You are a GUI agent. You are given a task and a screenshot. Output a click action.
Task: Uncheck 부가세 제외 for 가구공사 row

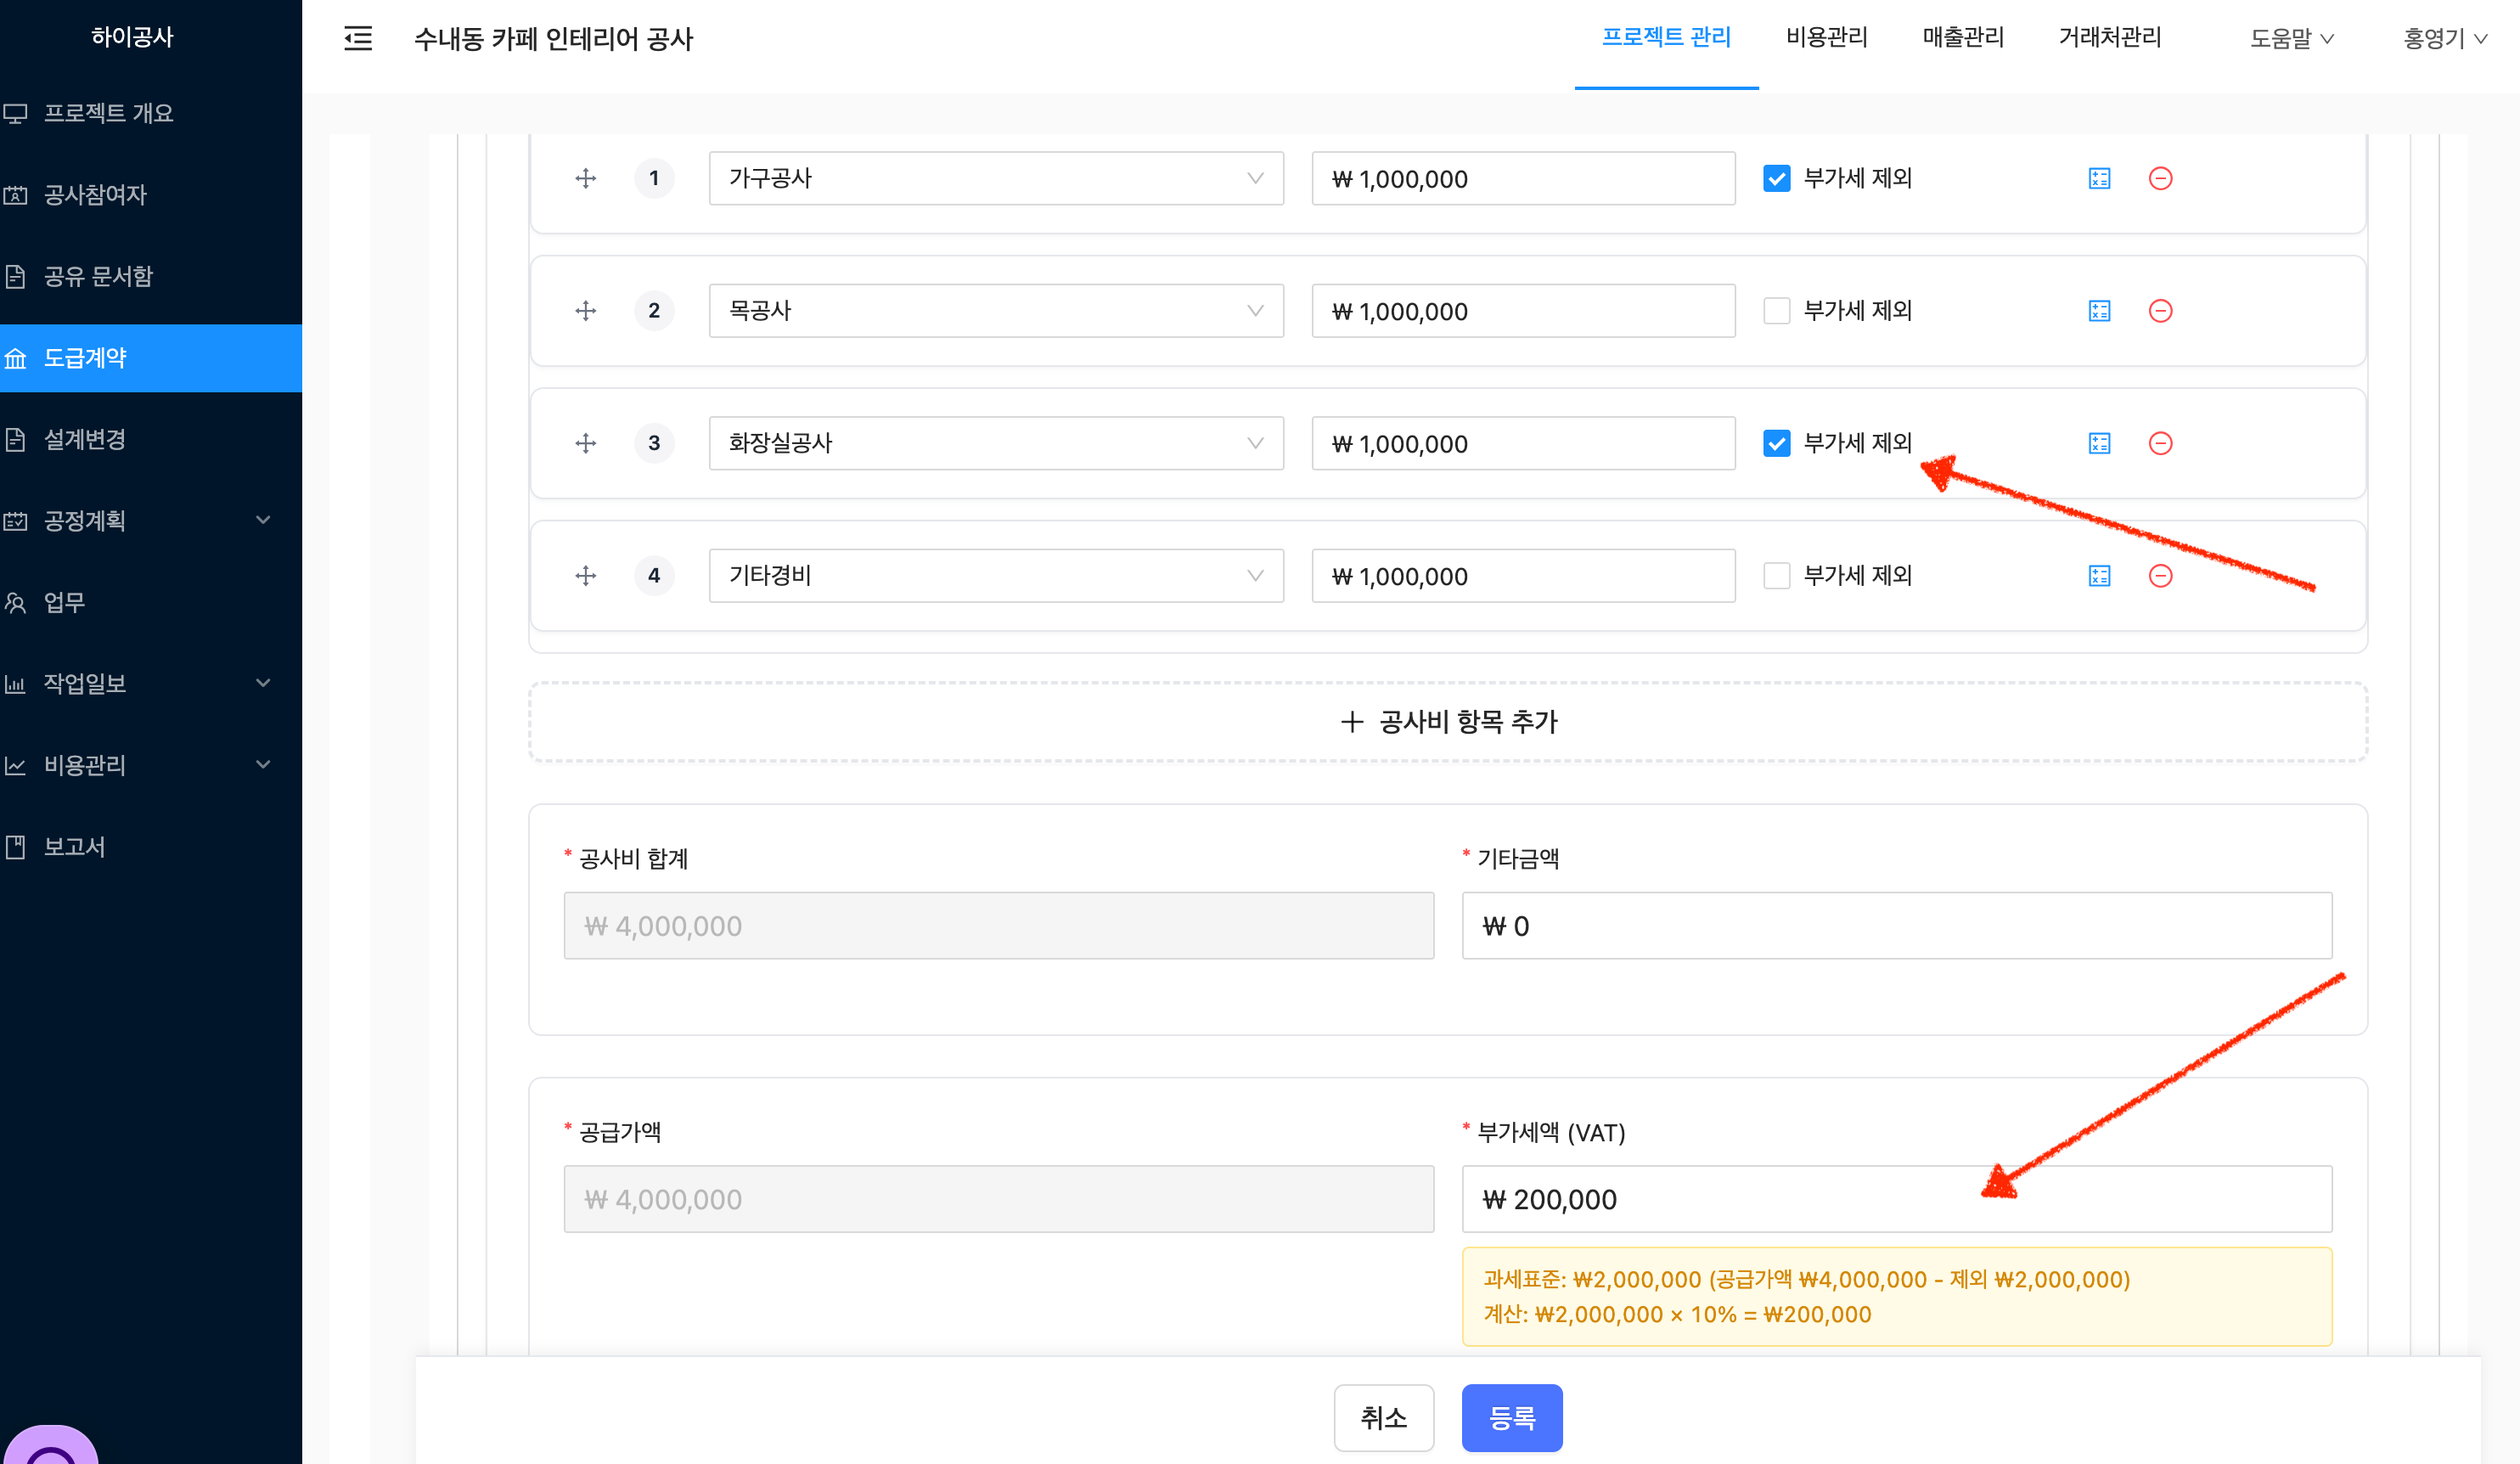[1776, 179]
